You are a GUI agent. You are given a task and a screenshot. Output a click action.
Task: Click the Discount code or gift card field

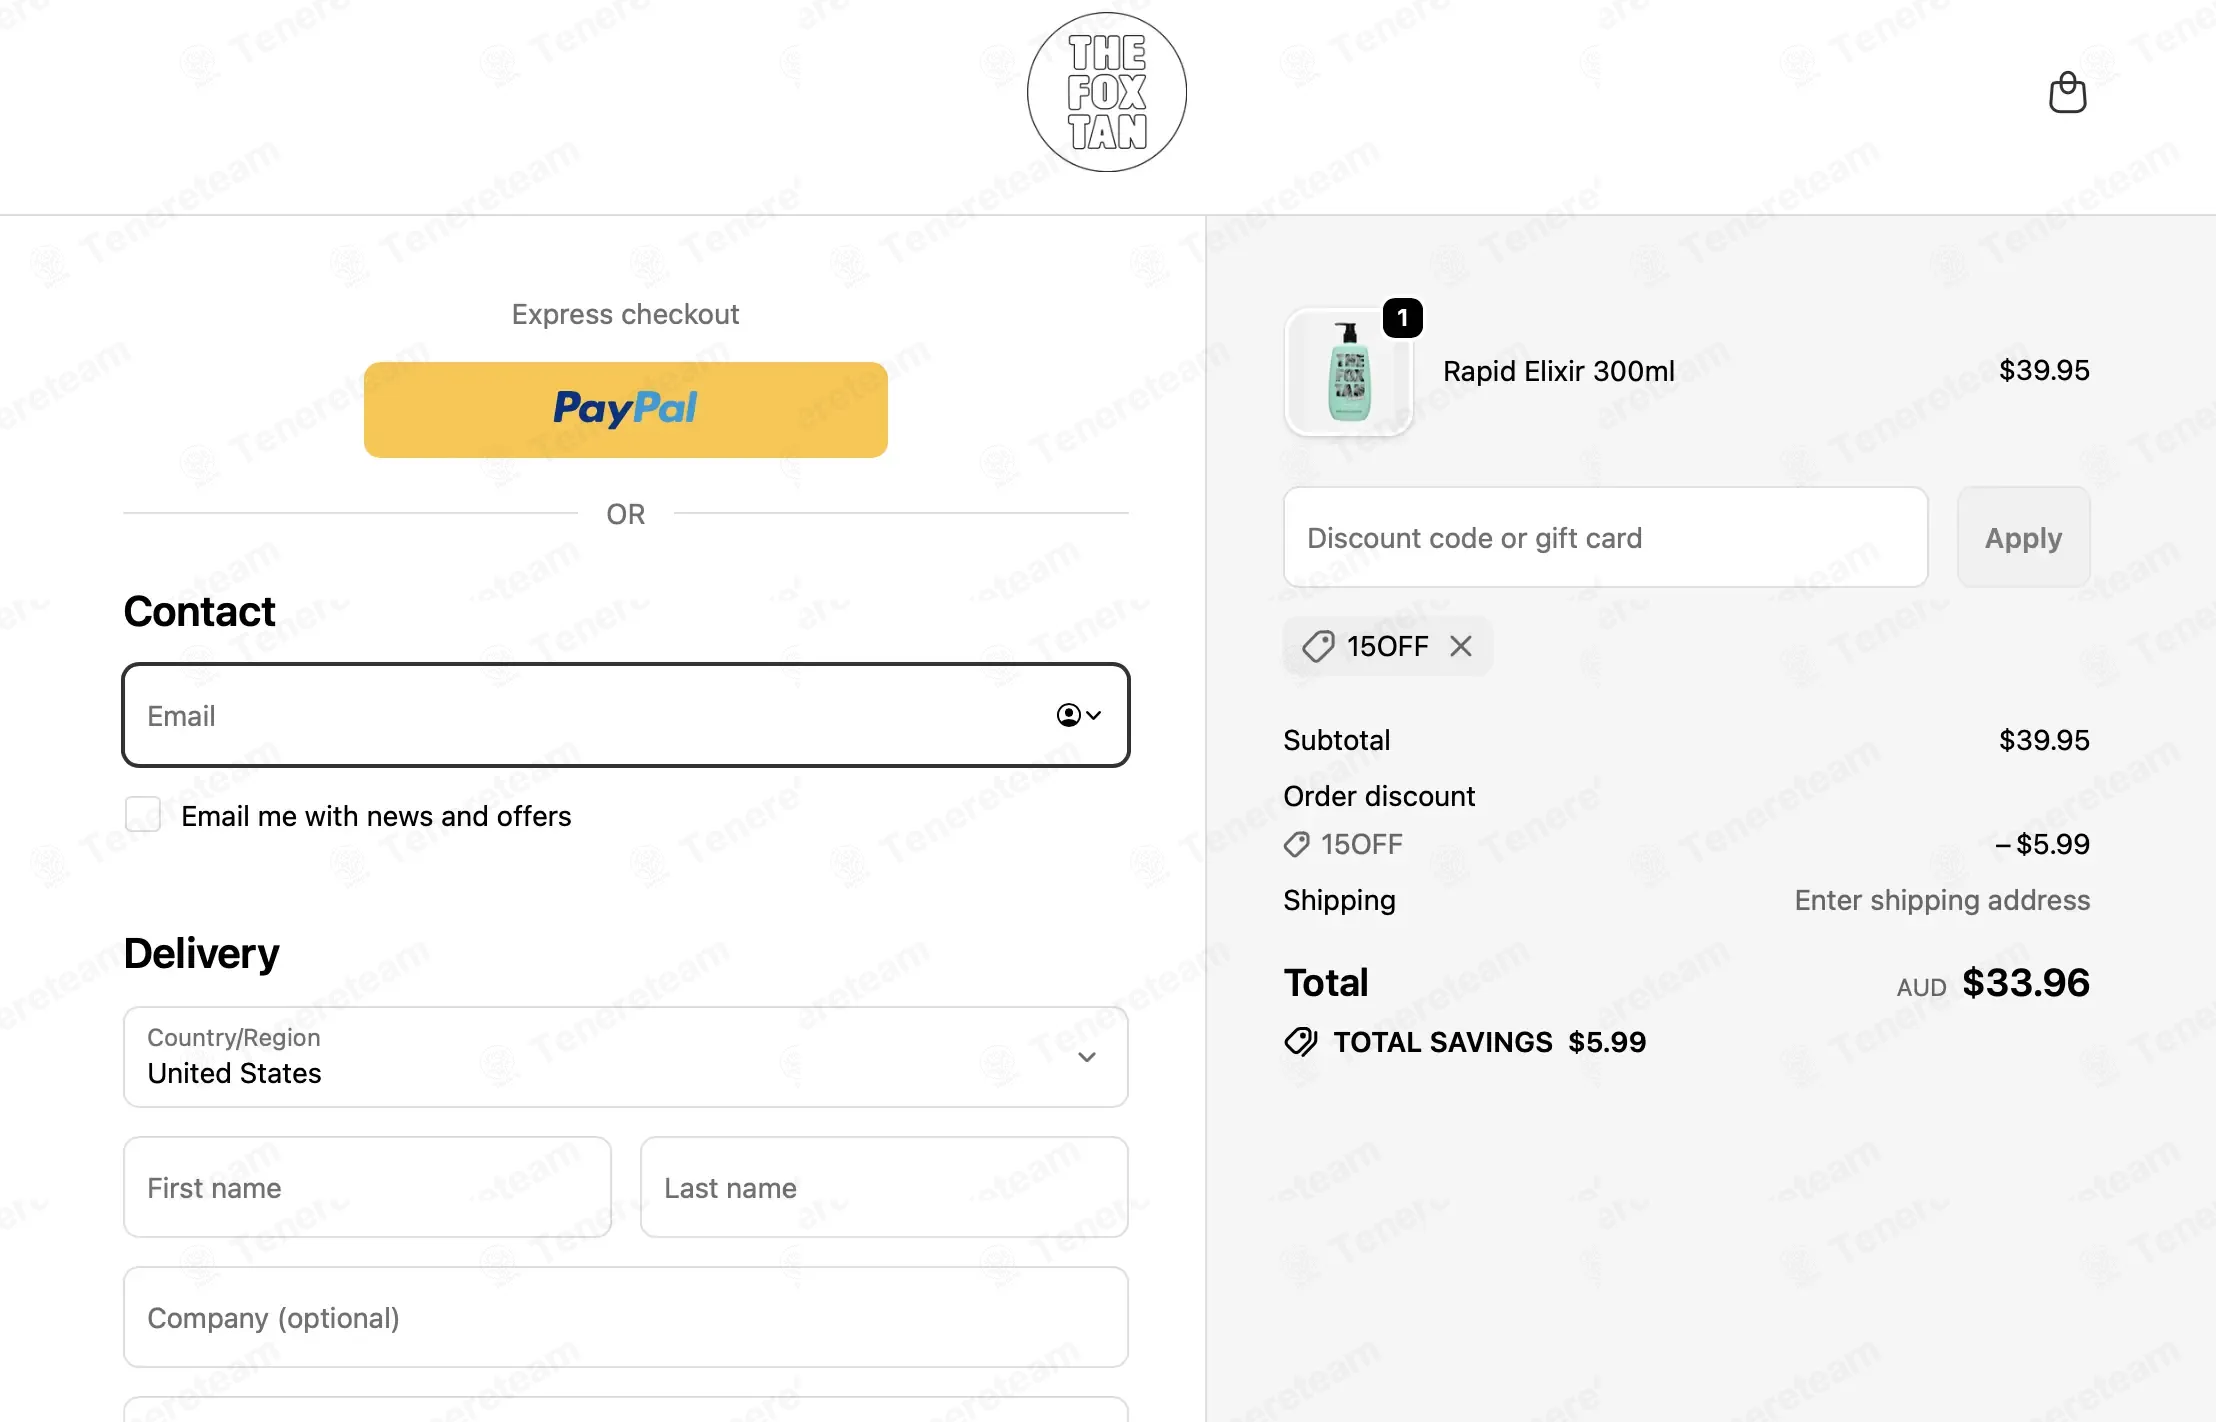tap(1606, 538)
